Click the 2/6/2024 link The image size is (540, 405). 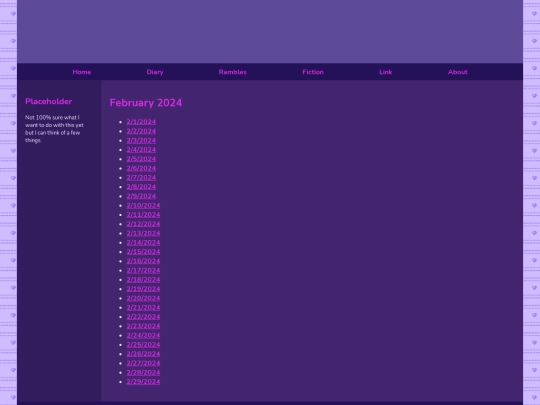(x=141, y=168)
